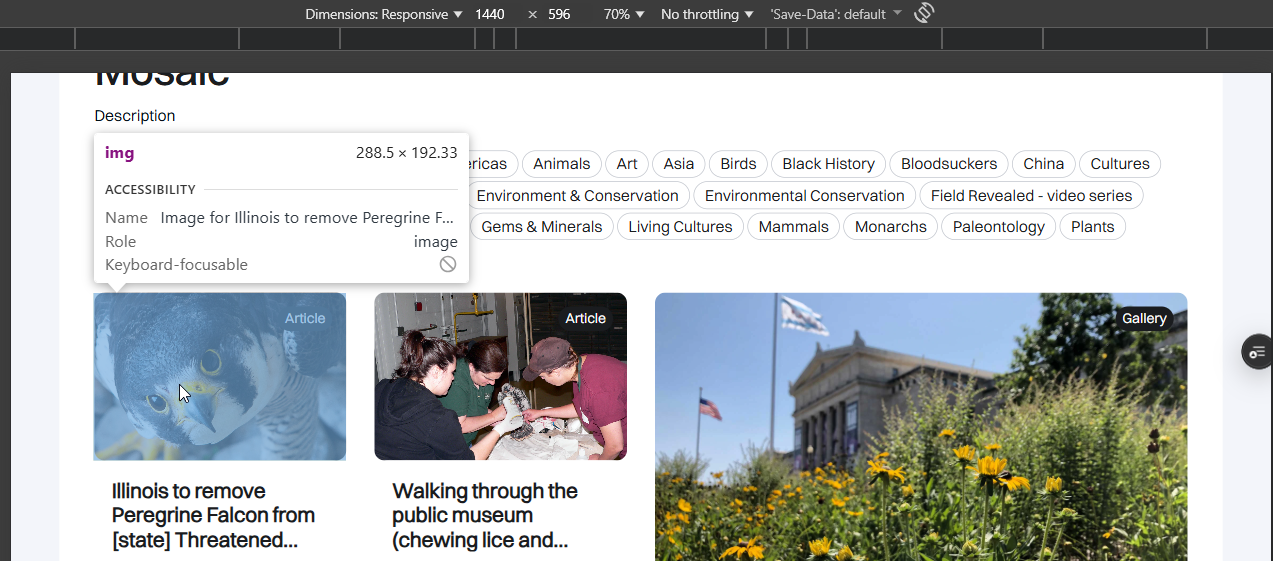
Task: Select the Bloodsuckers tag
Action: pyautogui.click(x=949, y=164)
